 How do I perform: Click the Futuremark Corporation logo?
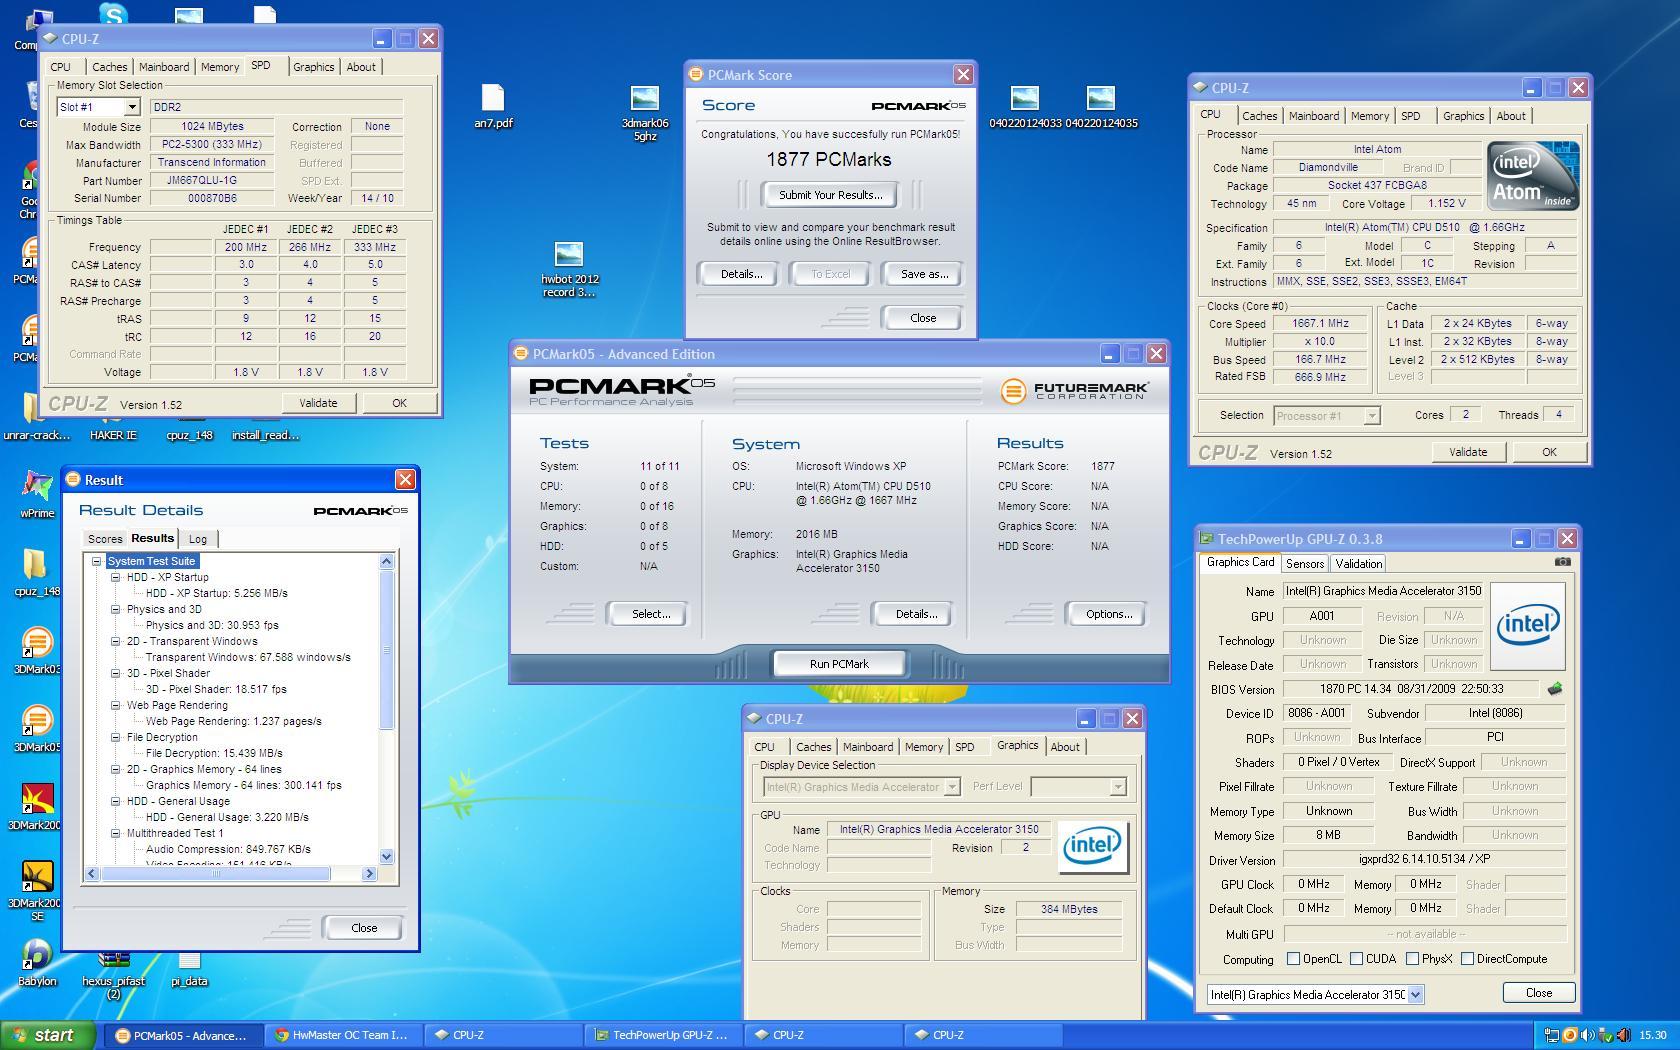click(1074, 391)
